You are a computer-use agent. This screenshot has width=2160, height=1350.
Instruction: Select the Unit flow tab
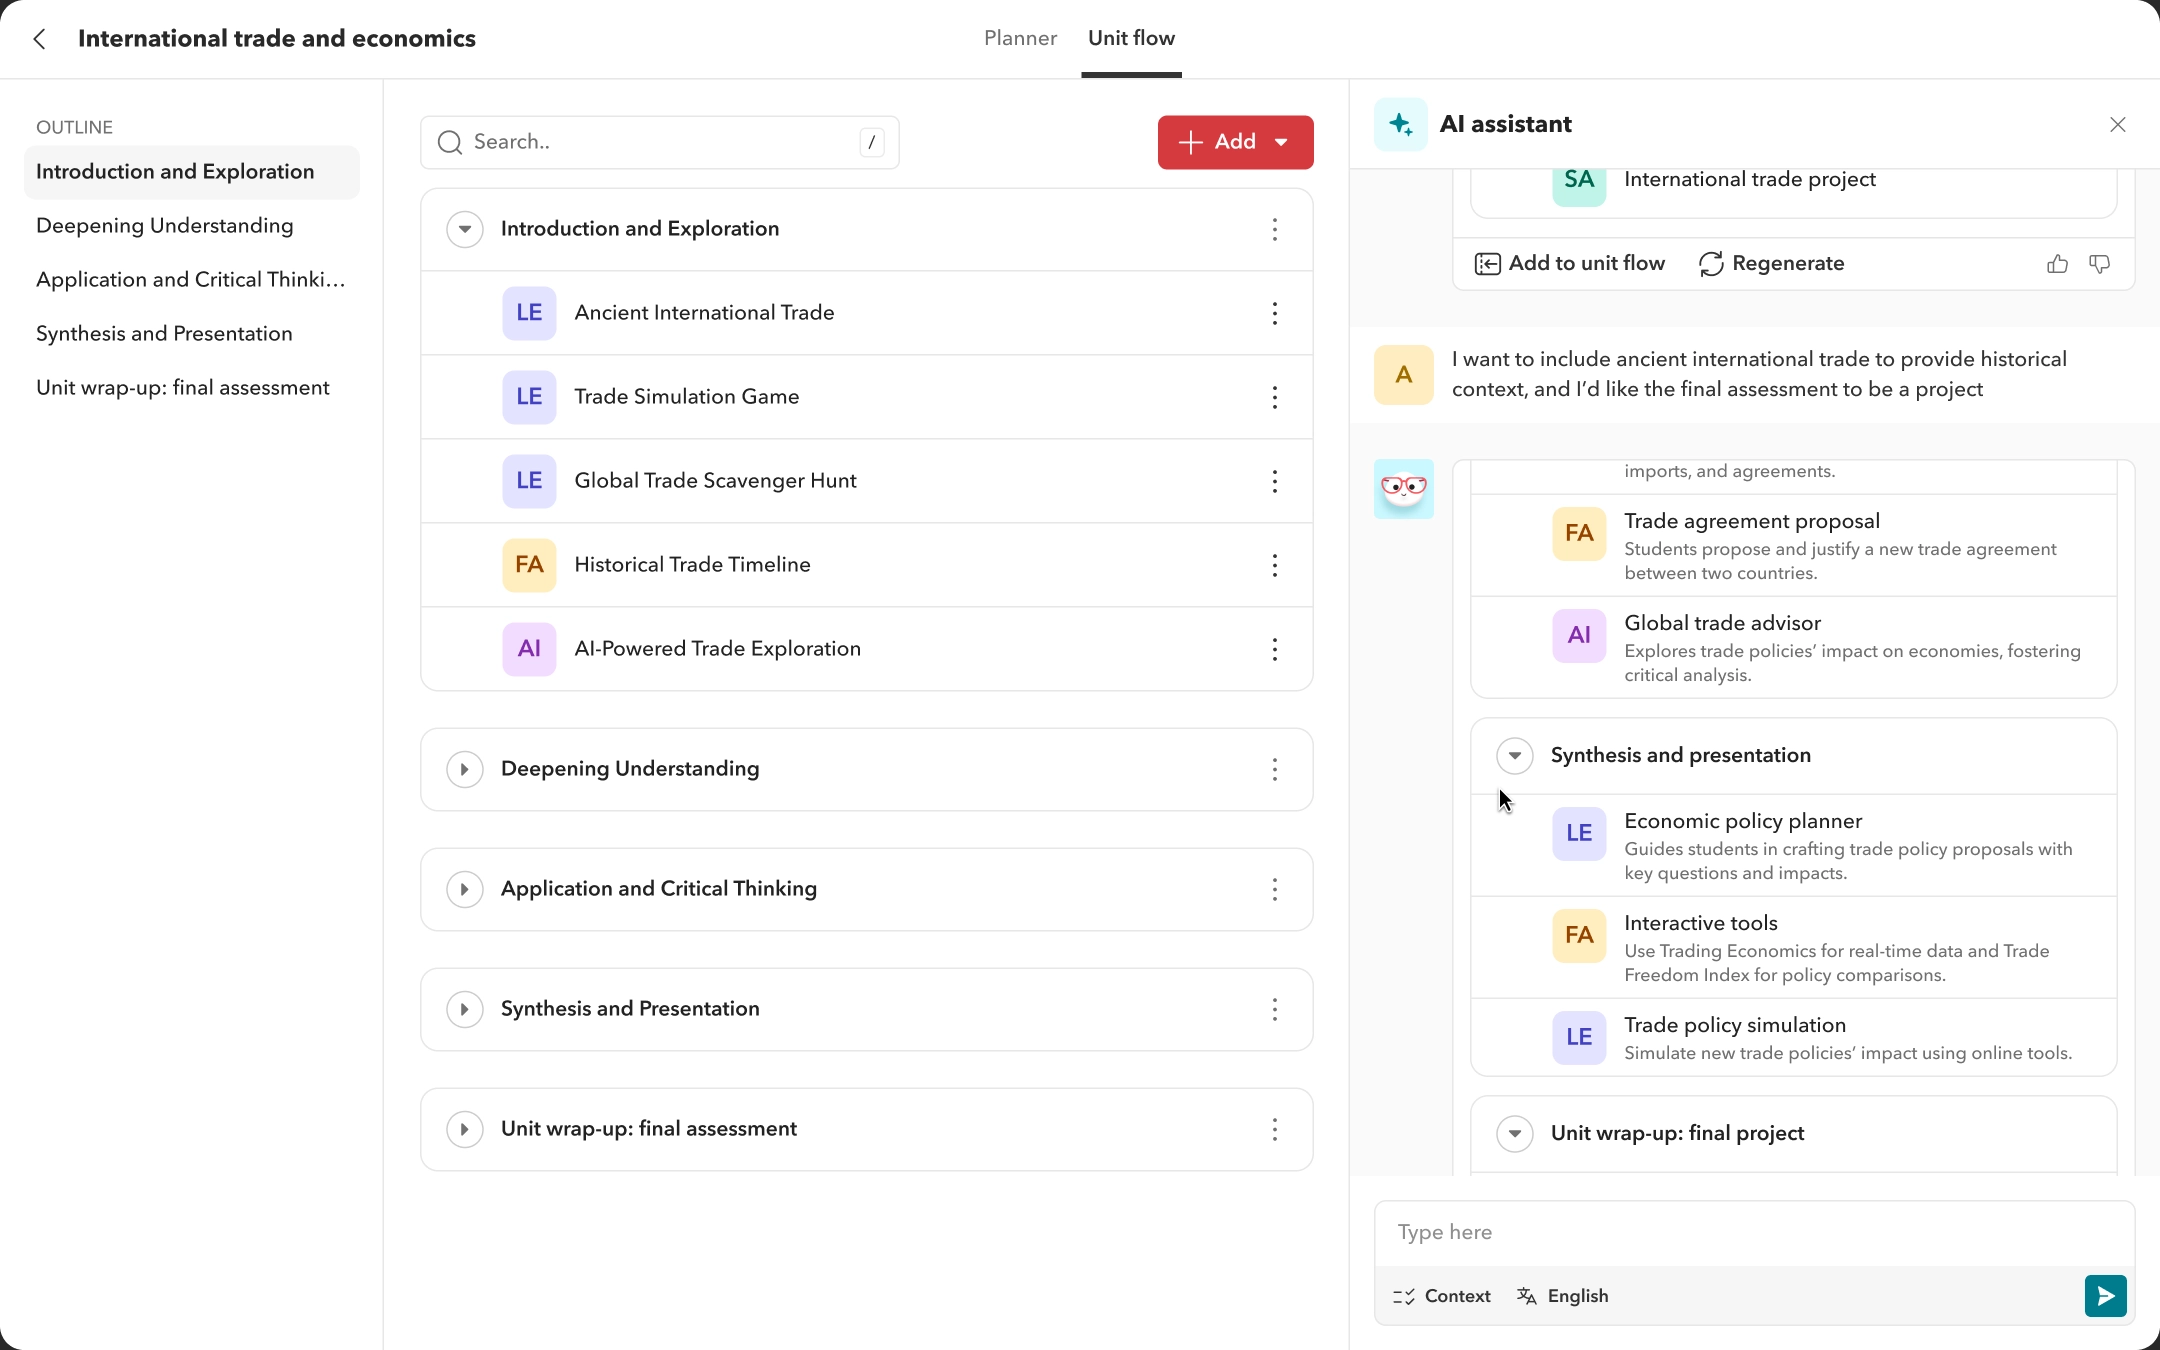pos(1131,38)
